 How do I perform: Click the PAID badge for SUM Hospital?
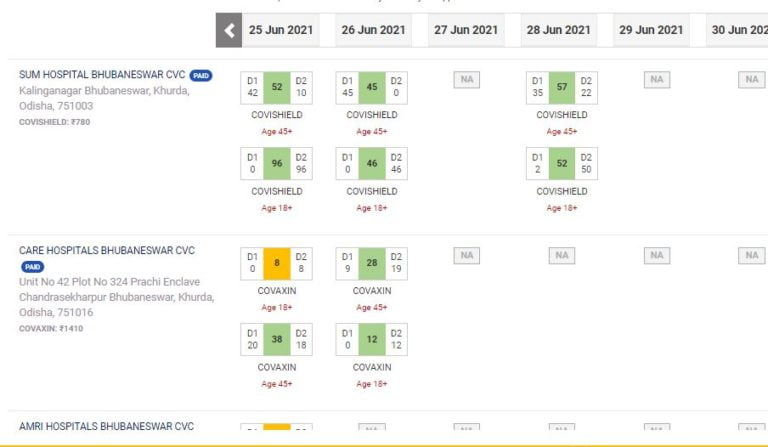[x=201, y=75]
